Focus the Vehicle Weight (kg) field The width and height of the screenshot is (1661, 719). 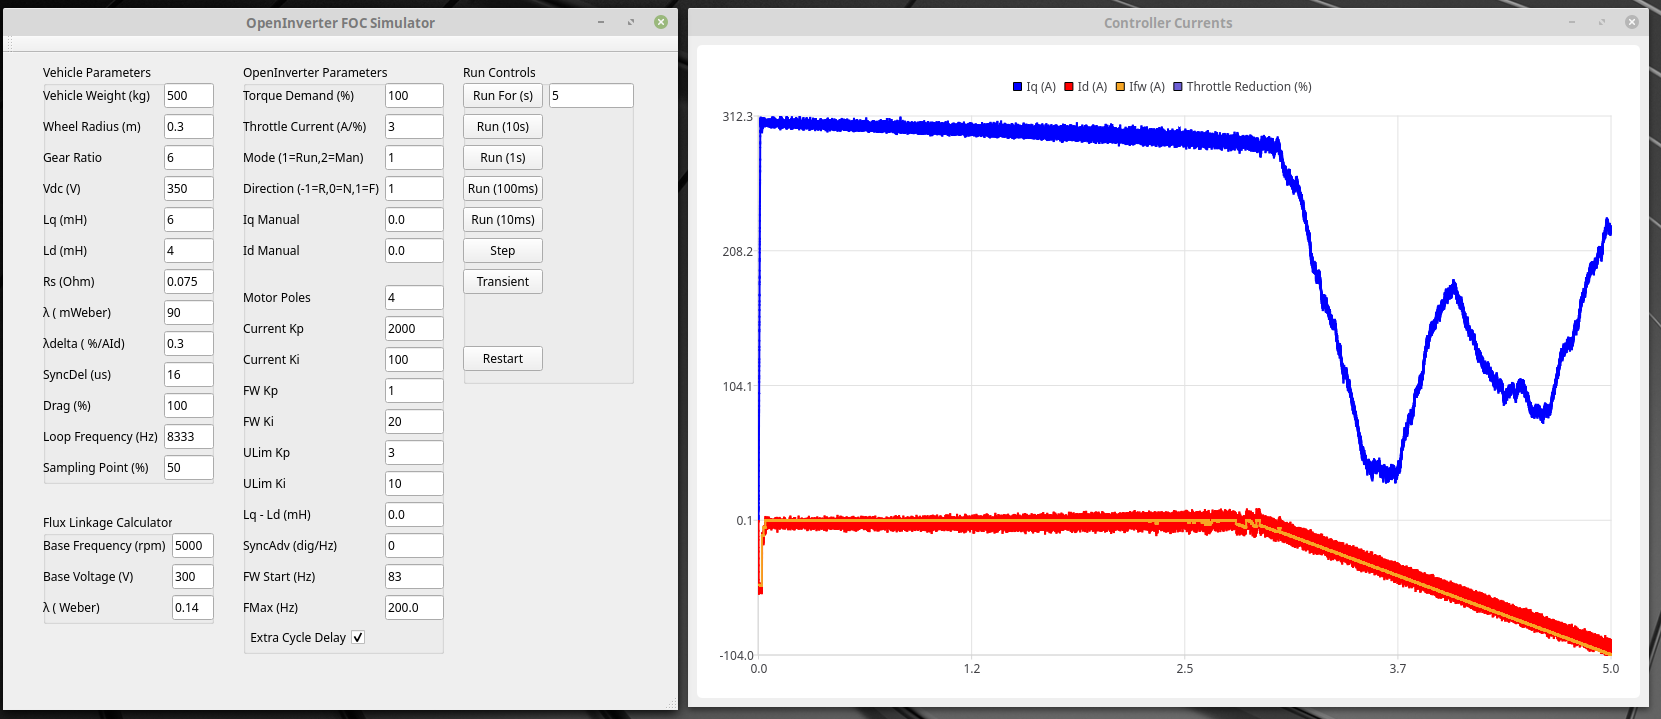tap(188, 96)
